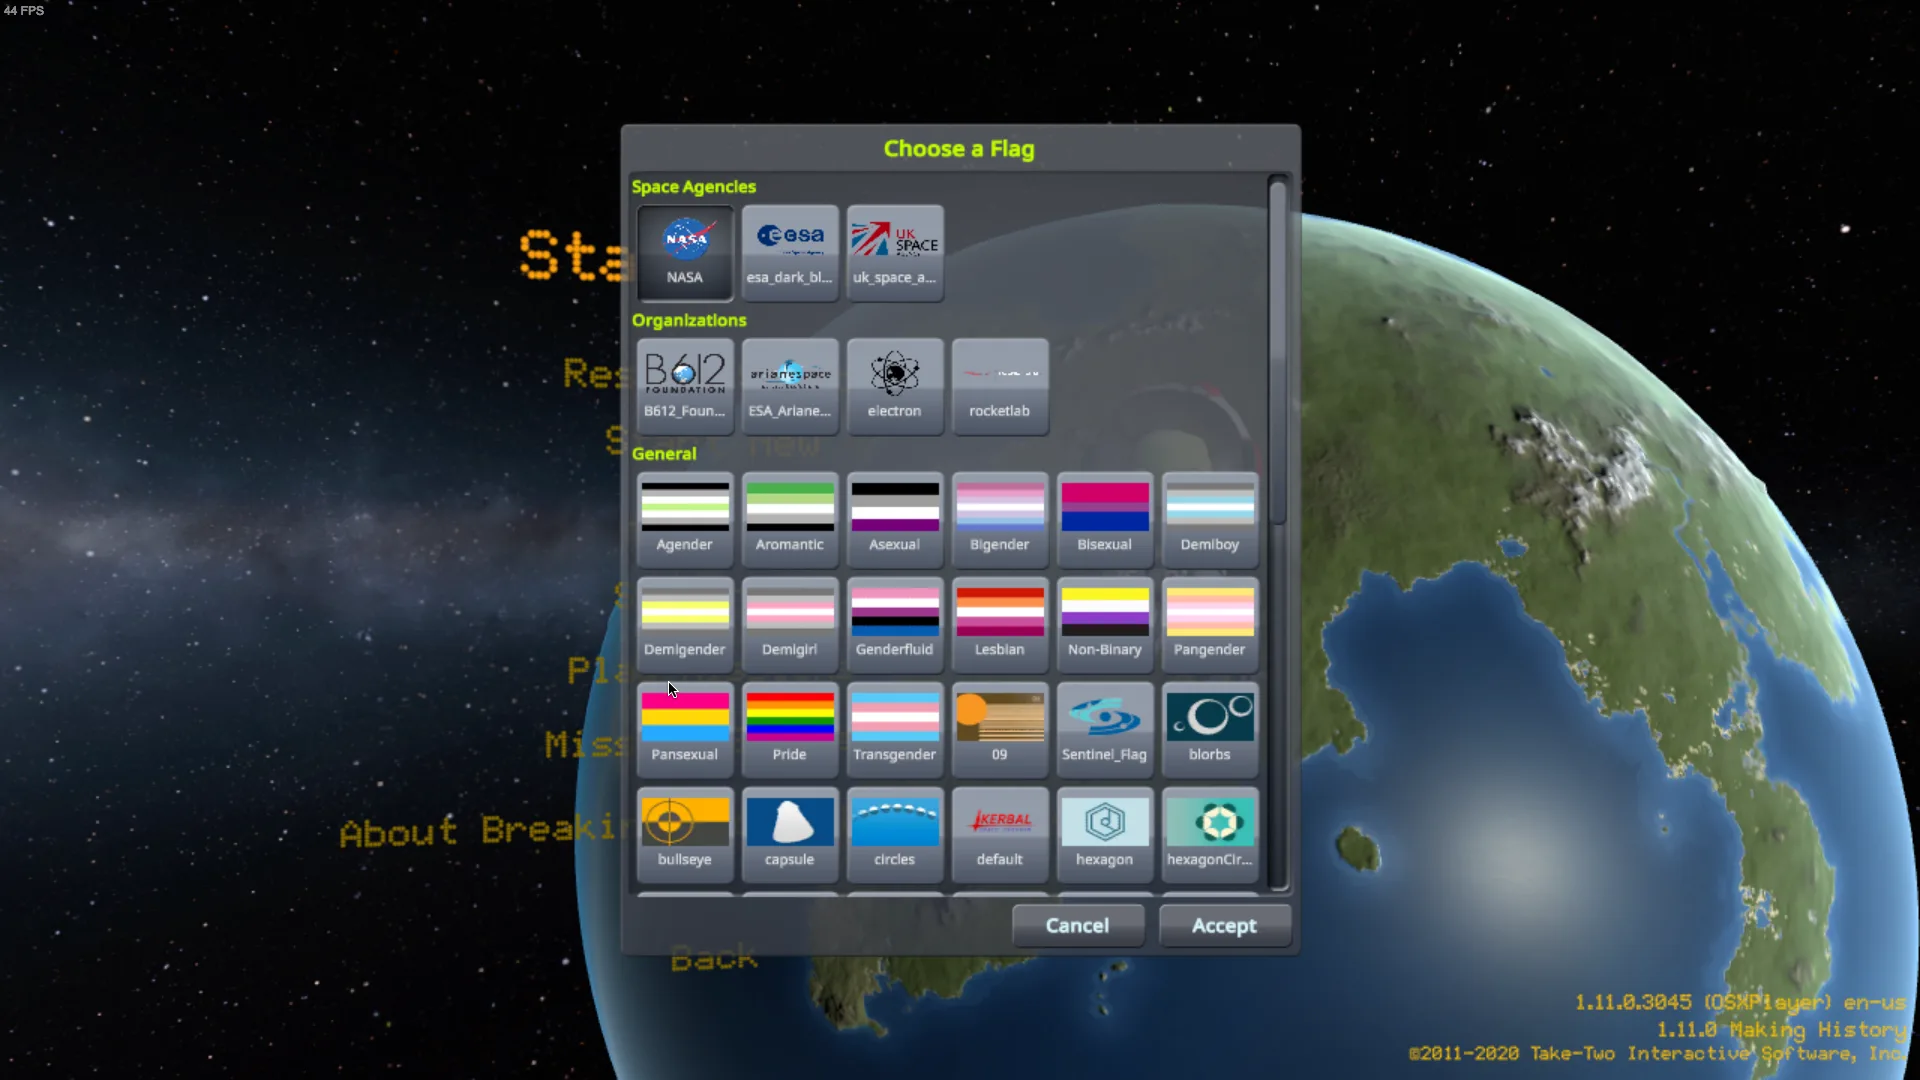Choose the default Kerbal flag
The height and width of the screenshot is (1080, 1920).
1000,835
